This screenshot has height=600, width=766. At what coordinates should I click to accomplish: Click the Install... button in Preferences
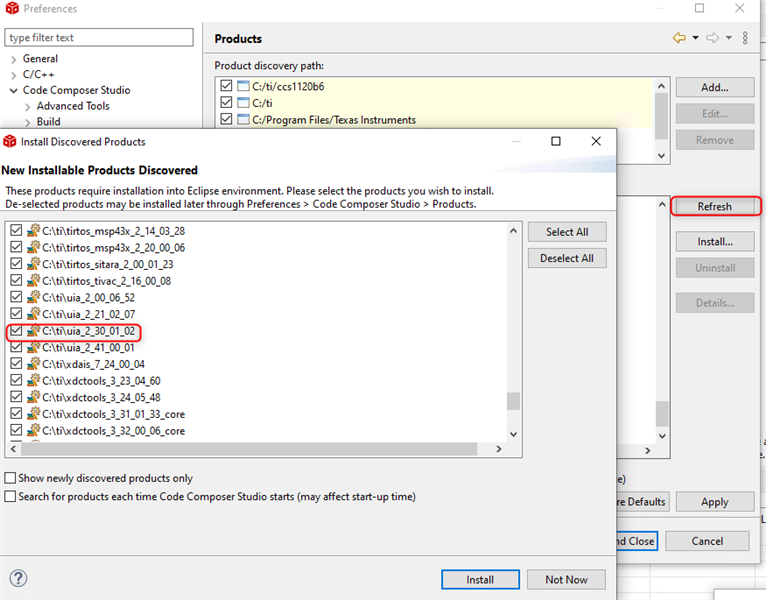(x=715, y=242)
